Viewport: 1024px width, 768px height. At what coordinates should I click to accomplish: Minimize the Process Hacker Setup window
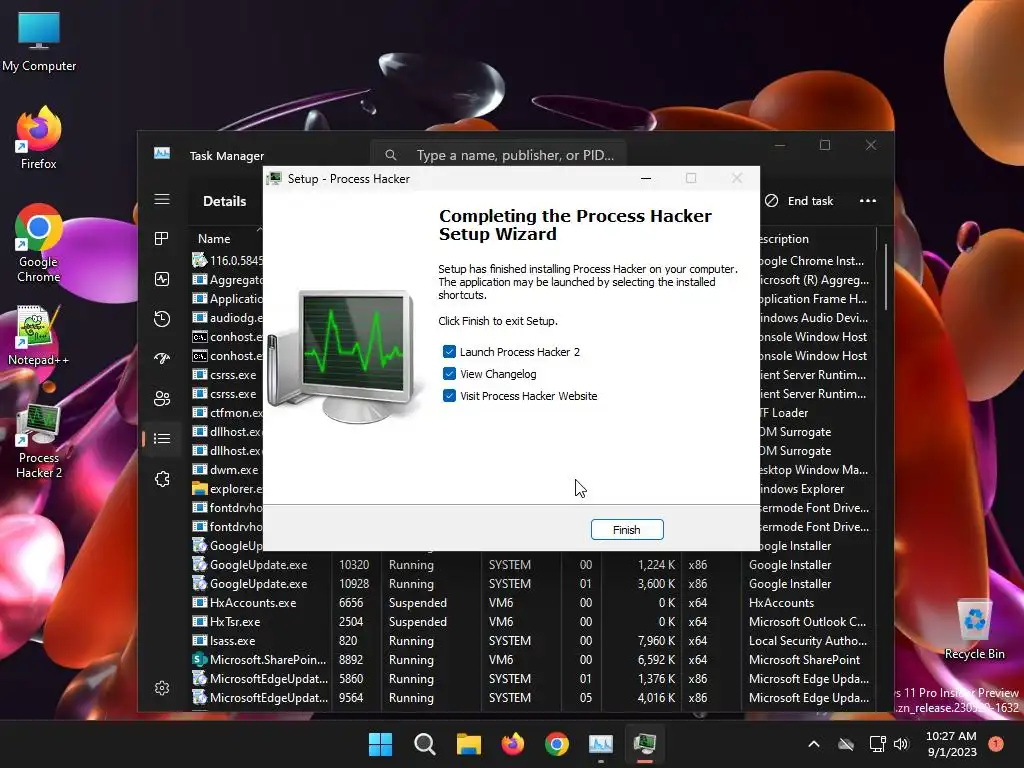click(646, 178)
